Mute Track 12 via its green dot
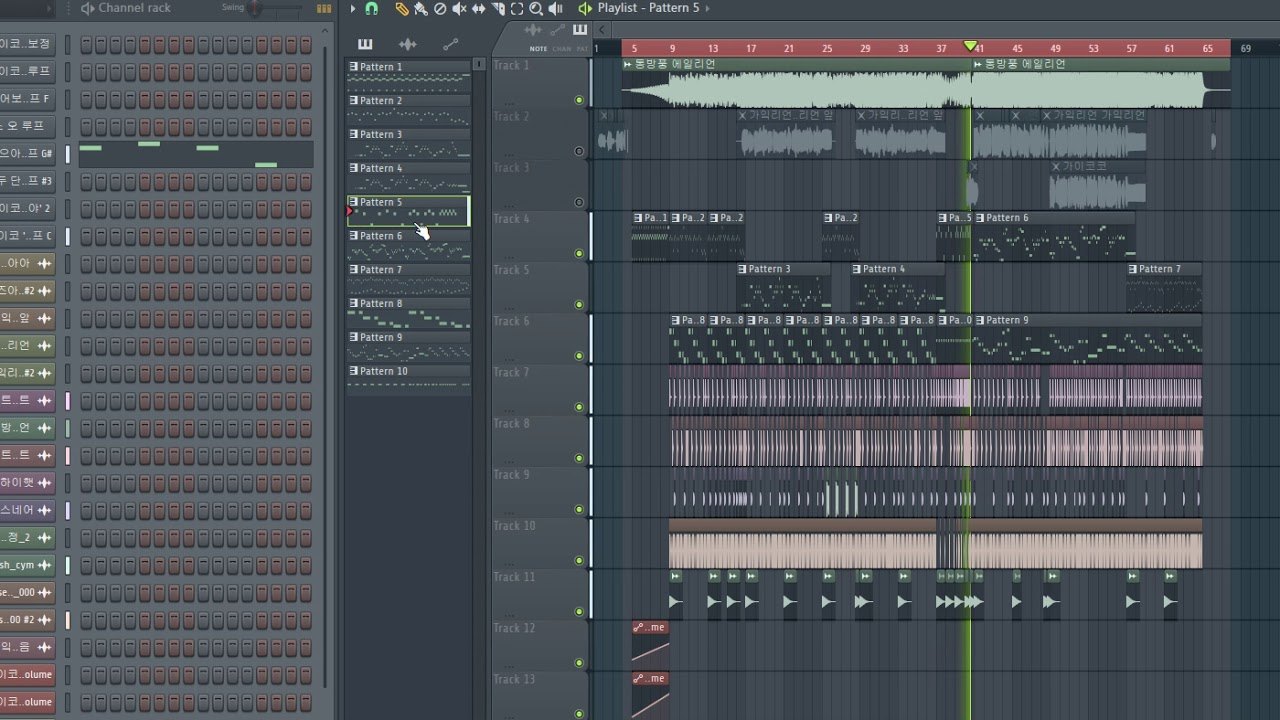Viewport: 1280px width, 720px height. pos(579,662)
